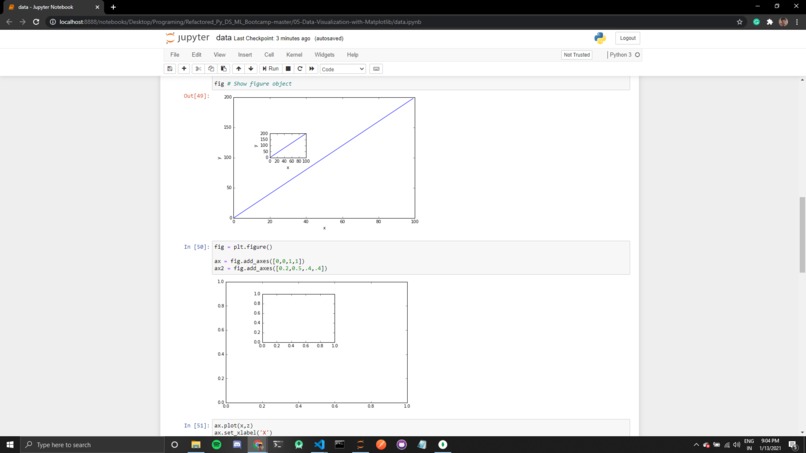Open the cell type Code dropdown
The width and height of the screenshot is (806, 453).
click(x=342, y=69)
